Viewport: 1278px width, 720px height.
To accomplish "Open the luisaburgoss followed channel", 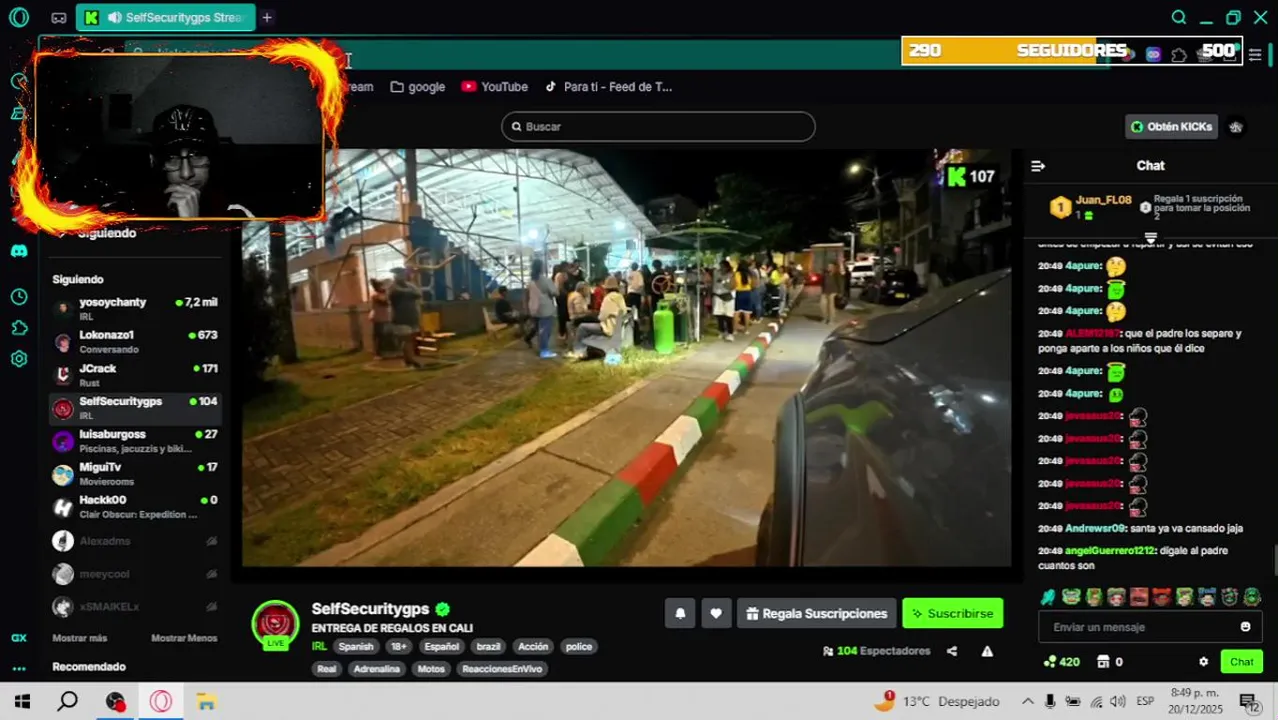I will (135, 440).
